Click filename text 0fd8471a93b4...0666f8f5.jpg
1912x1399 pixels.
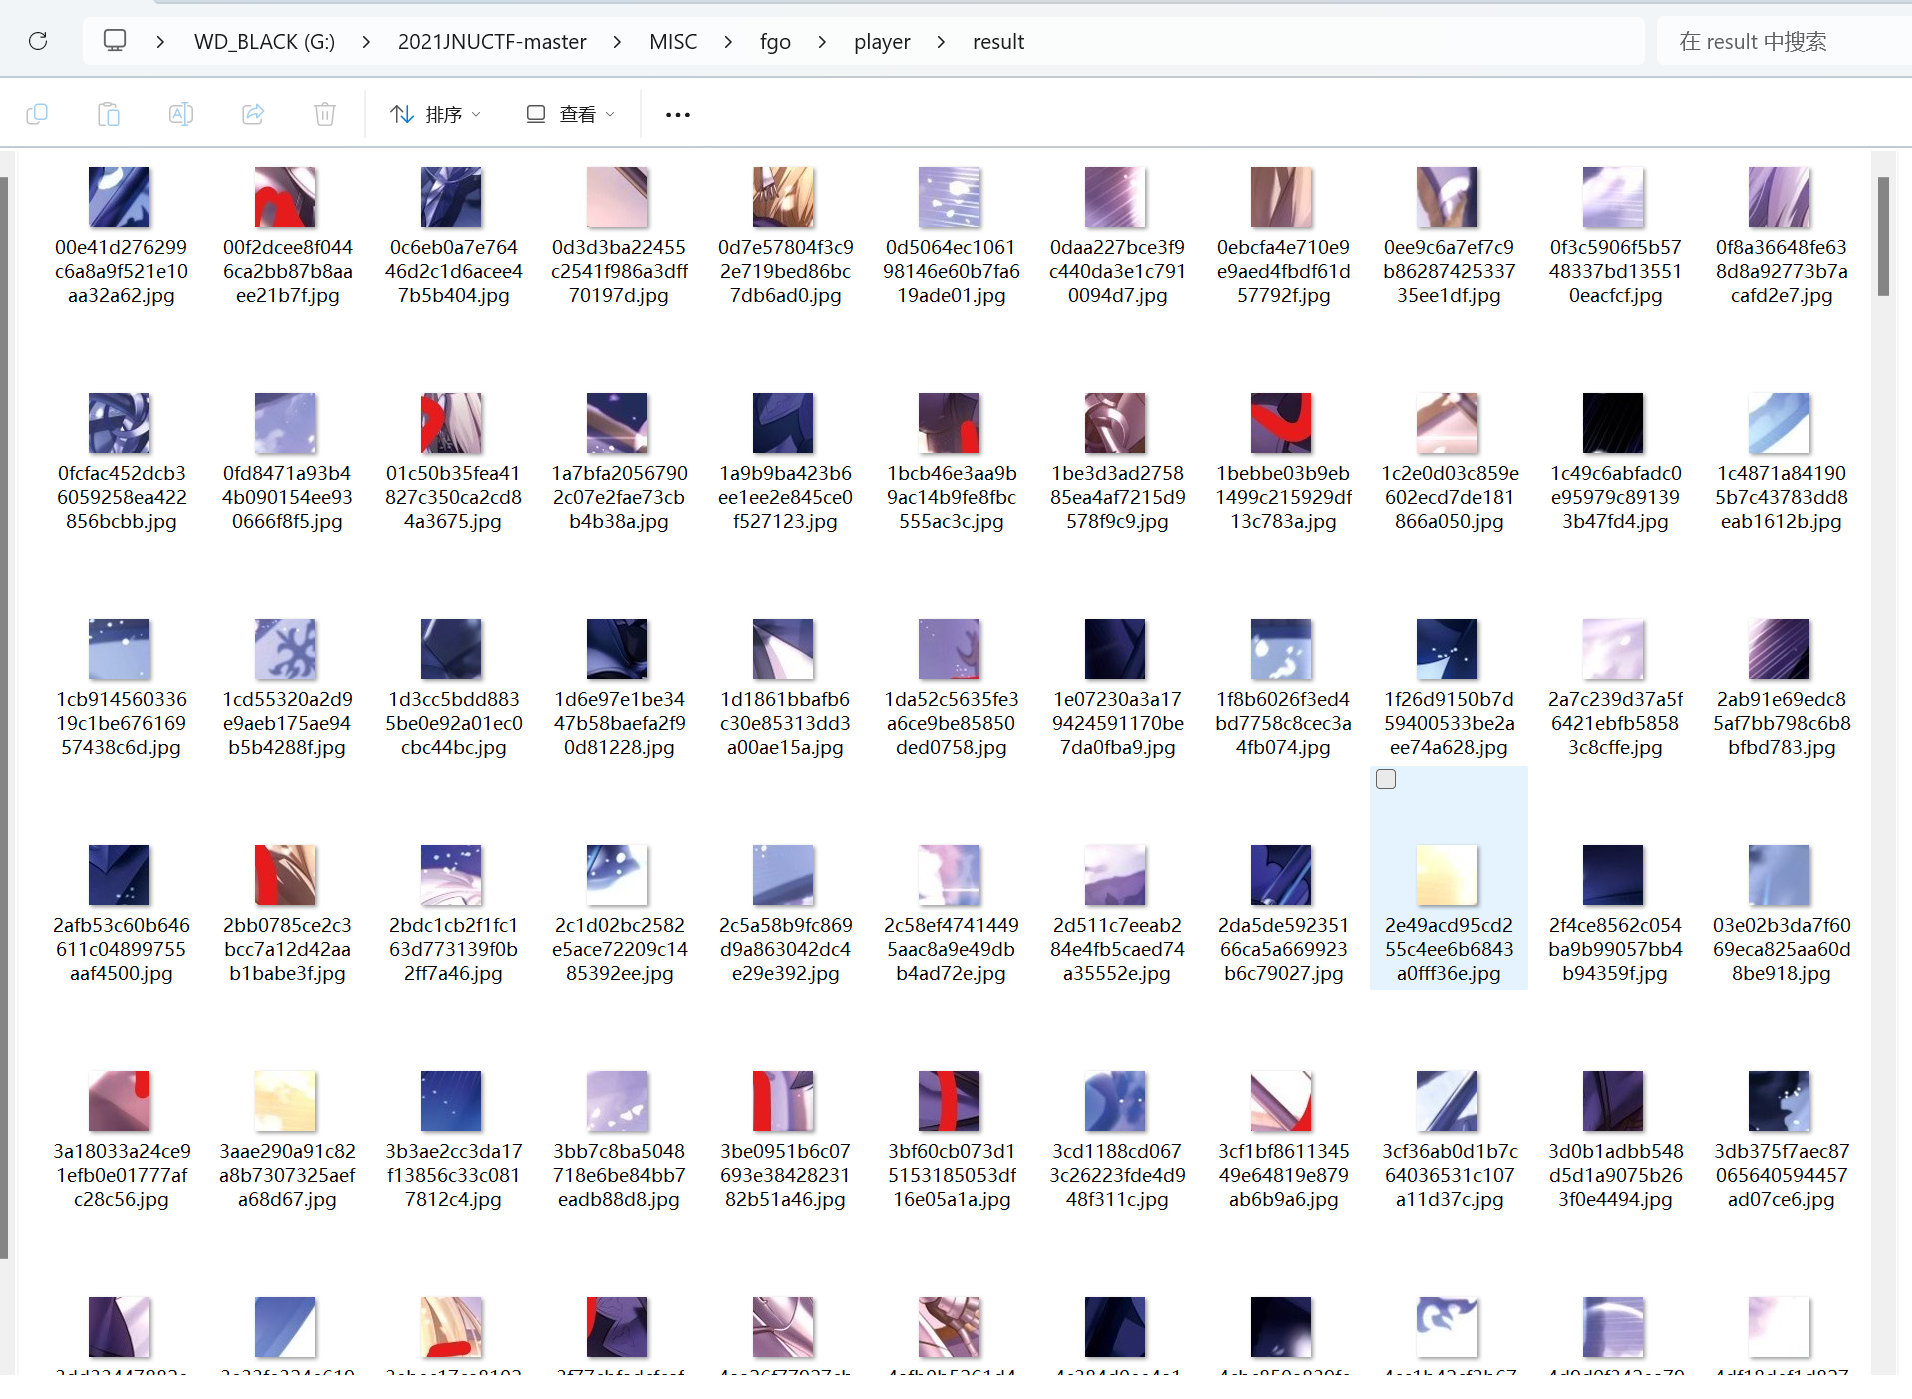coord(287,497)
